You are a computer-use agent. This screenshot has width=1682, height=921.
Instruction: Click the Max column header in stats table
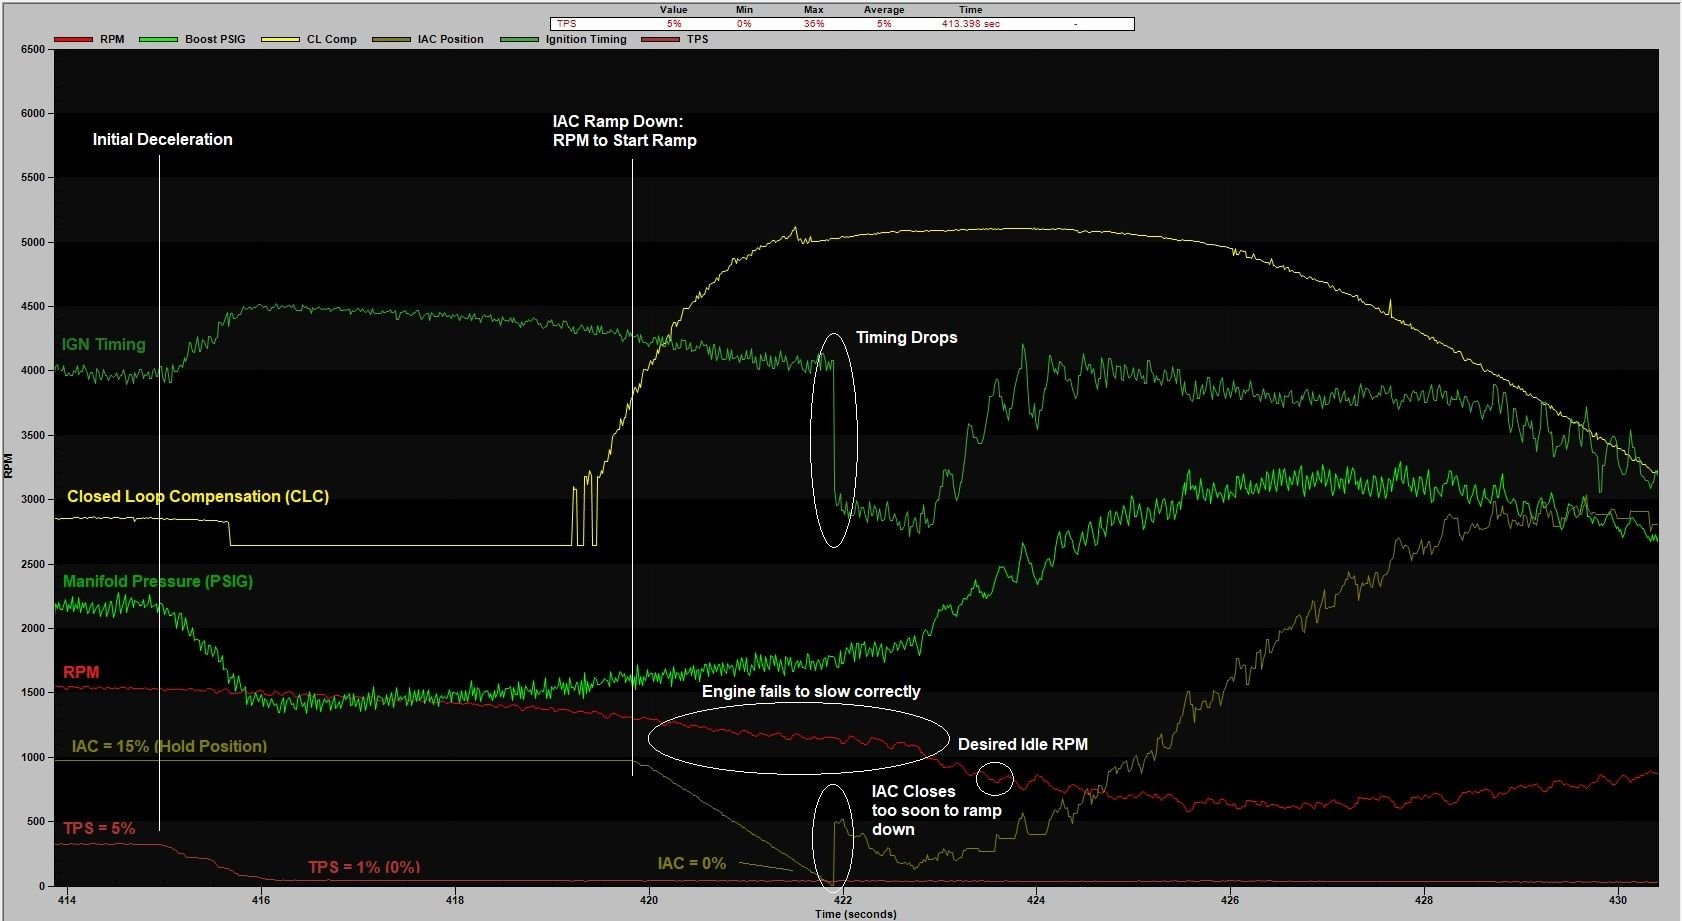coord(813,10)
